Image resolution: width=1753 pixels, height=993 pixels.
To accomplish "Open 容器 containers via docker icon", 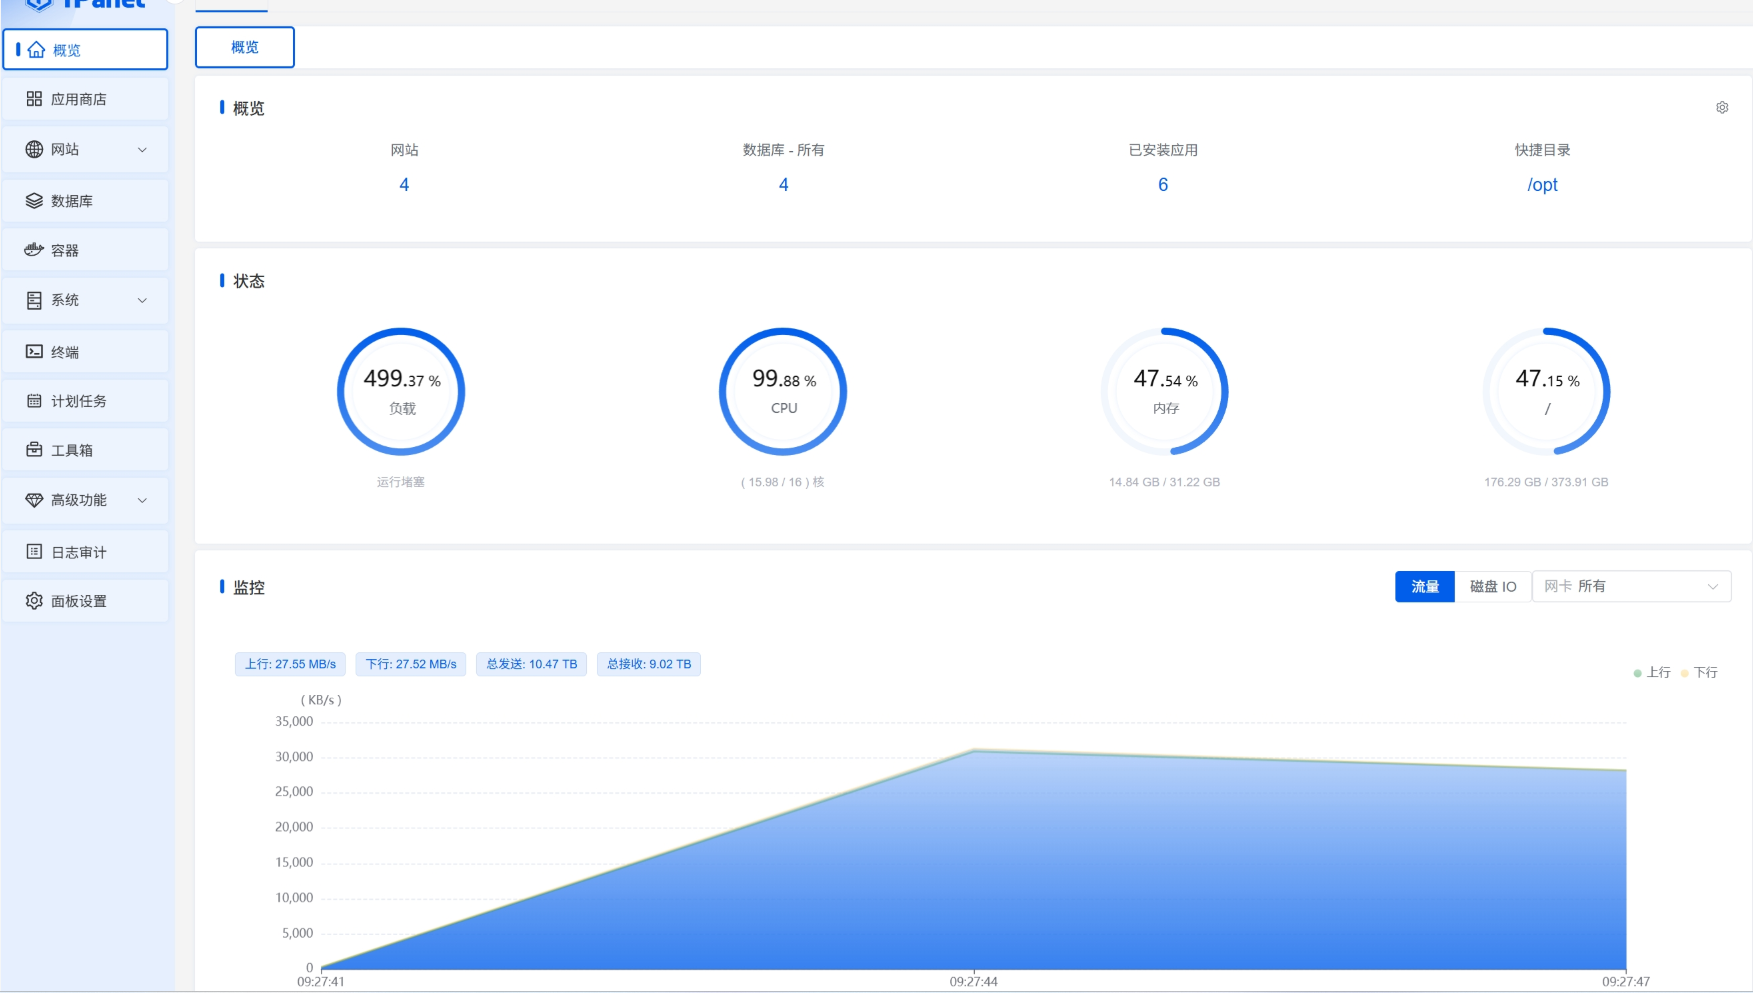I will click(34, 250).
